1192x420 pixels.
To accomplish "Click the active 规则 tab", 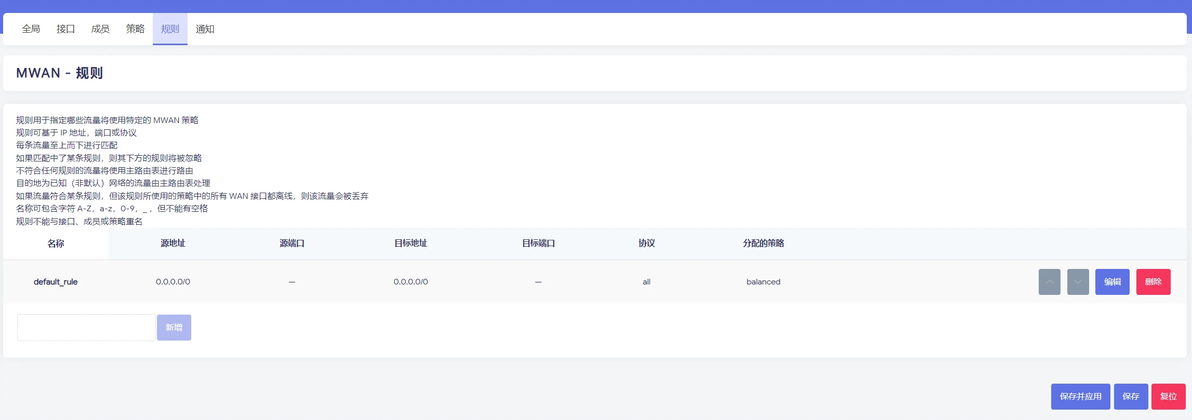I will tap(170, 29).
